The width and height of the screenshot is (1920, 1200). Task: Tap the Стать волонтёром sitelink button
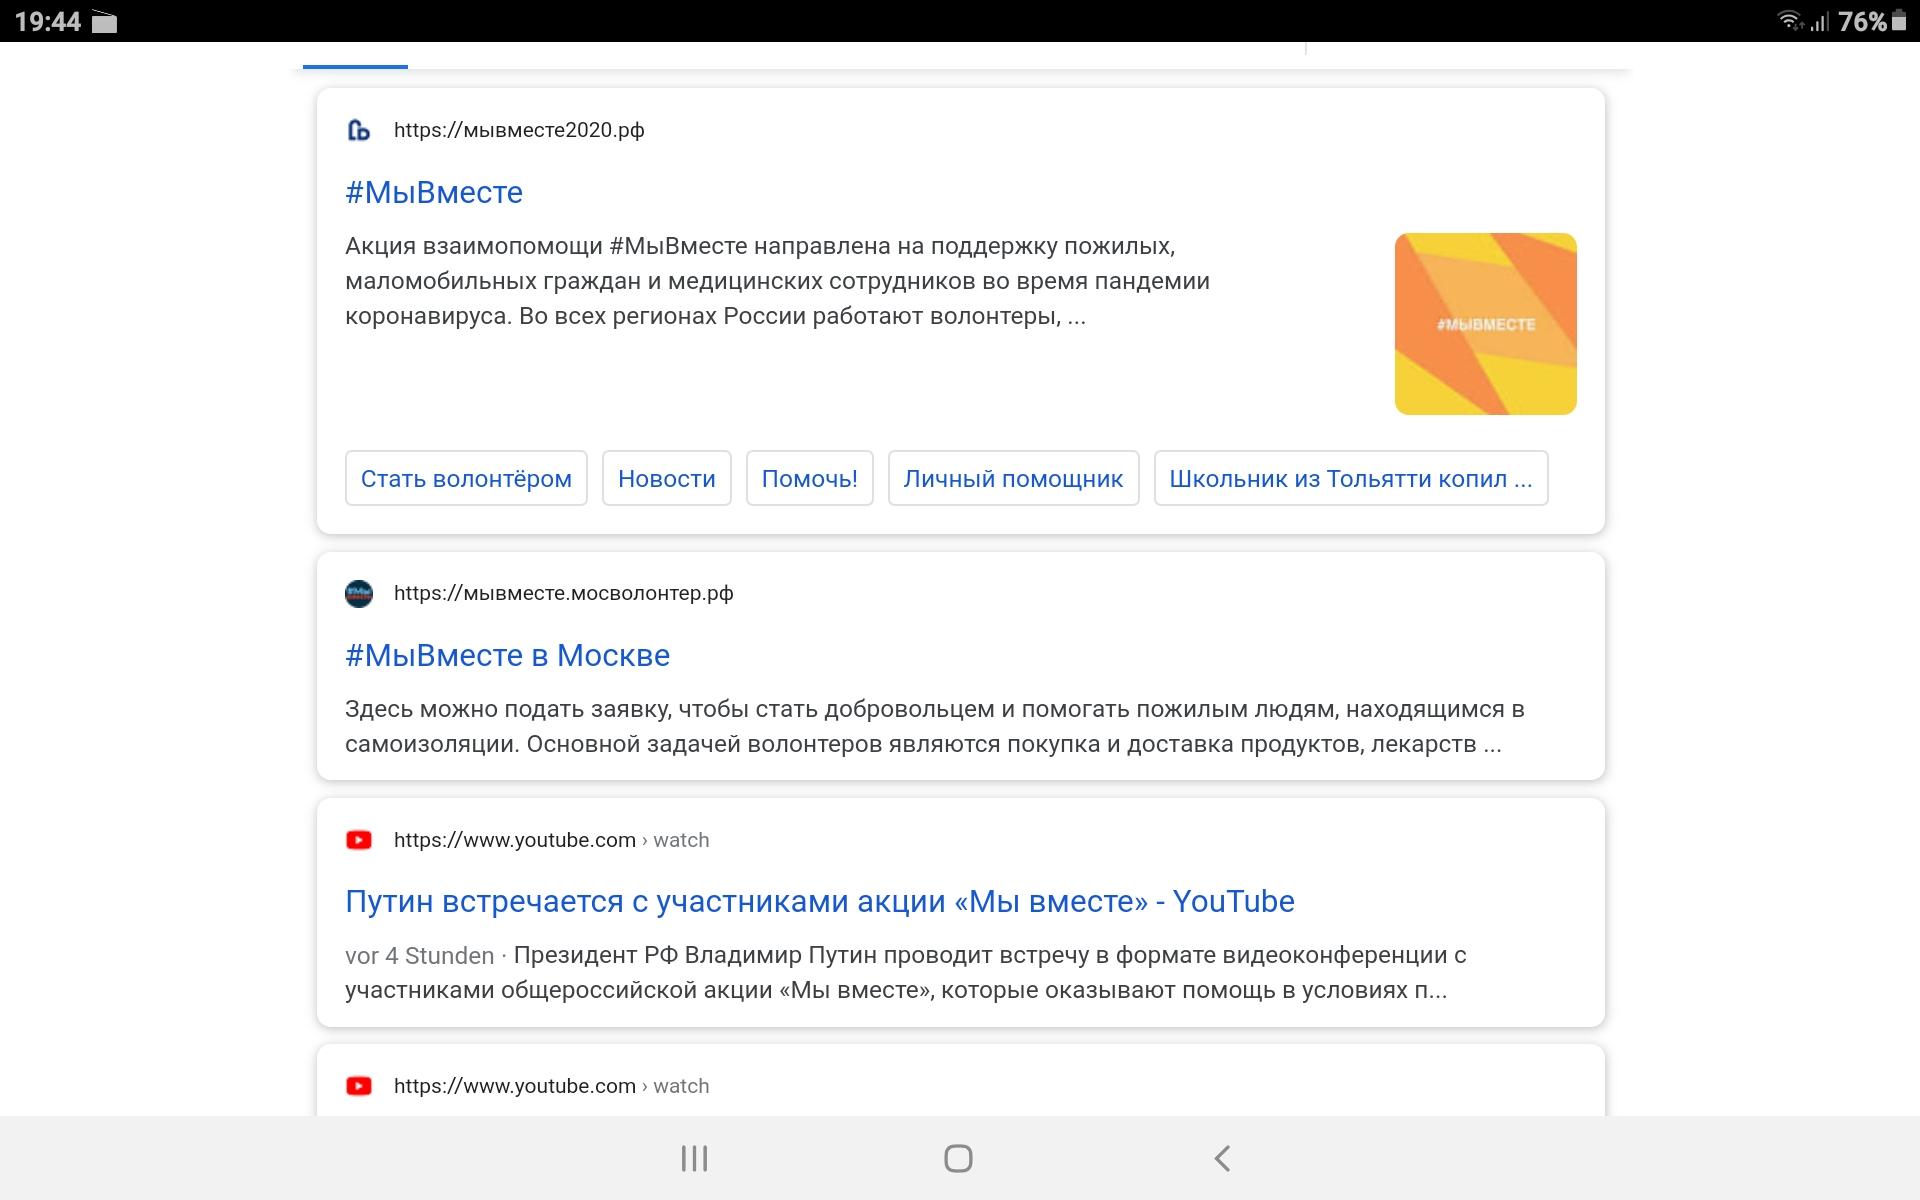point(466,478)
